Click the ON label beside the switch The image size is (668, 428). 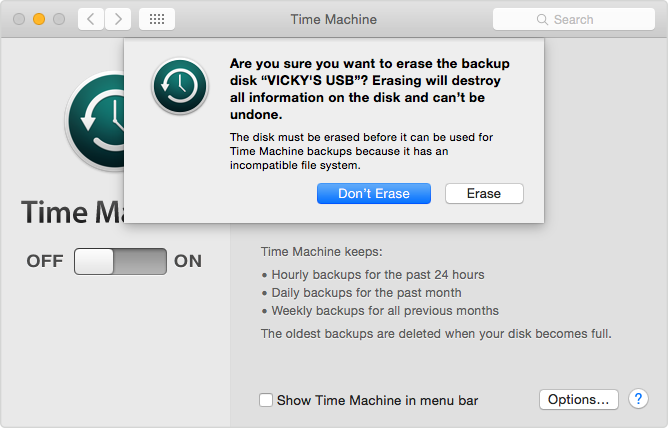(188, 261)
